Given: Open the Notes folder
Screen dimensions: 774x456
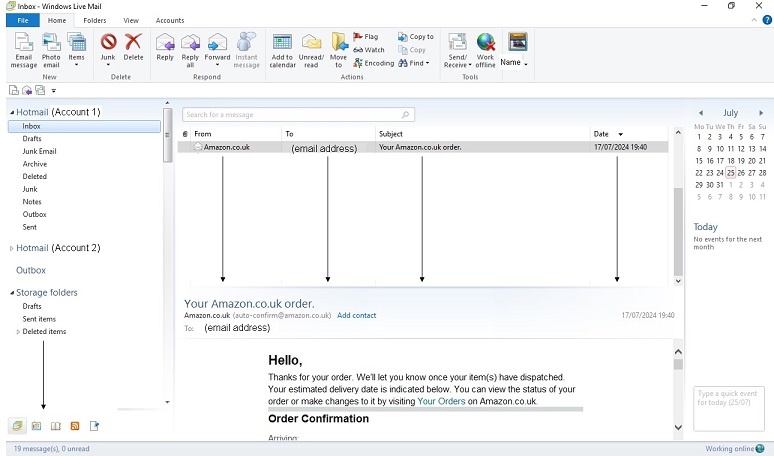Looking at the screenshot, I should click(x=32, y=202).
